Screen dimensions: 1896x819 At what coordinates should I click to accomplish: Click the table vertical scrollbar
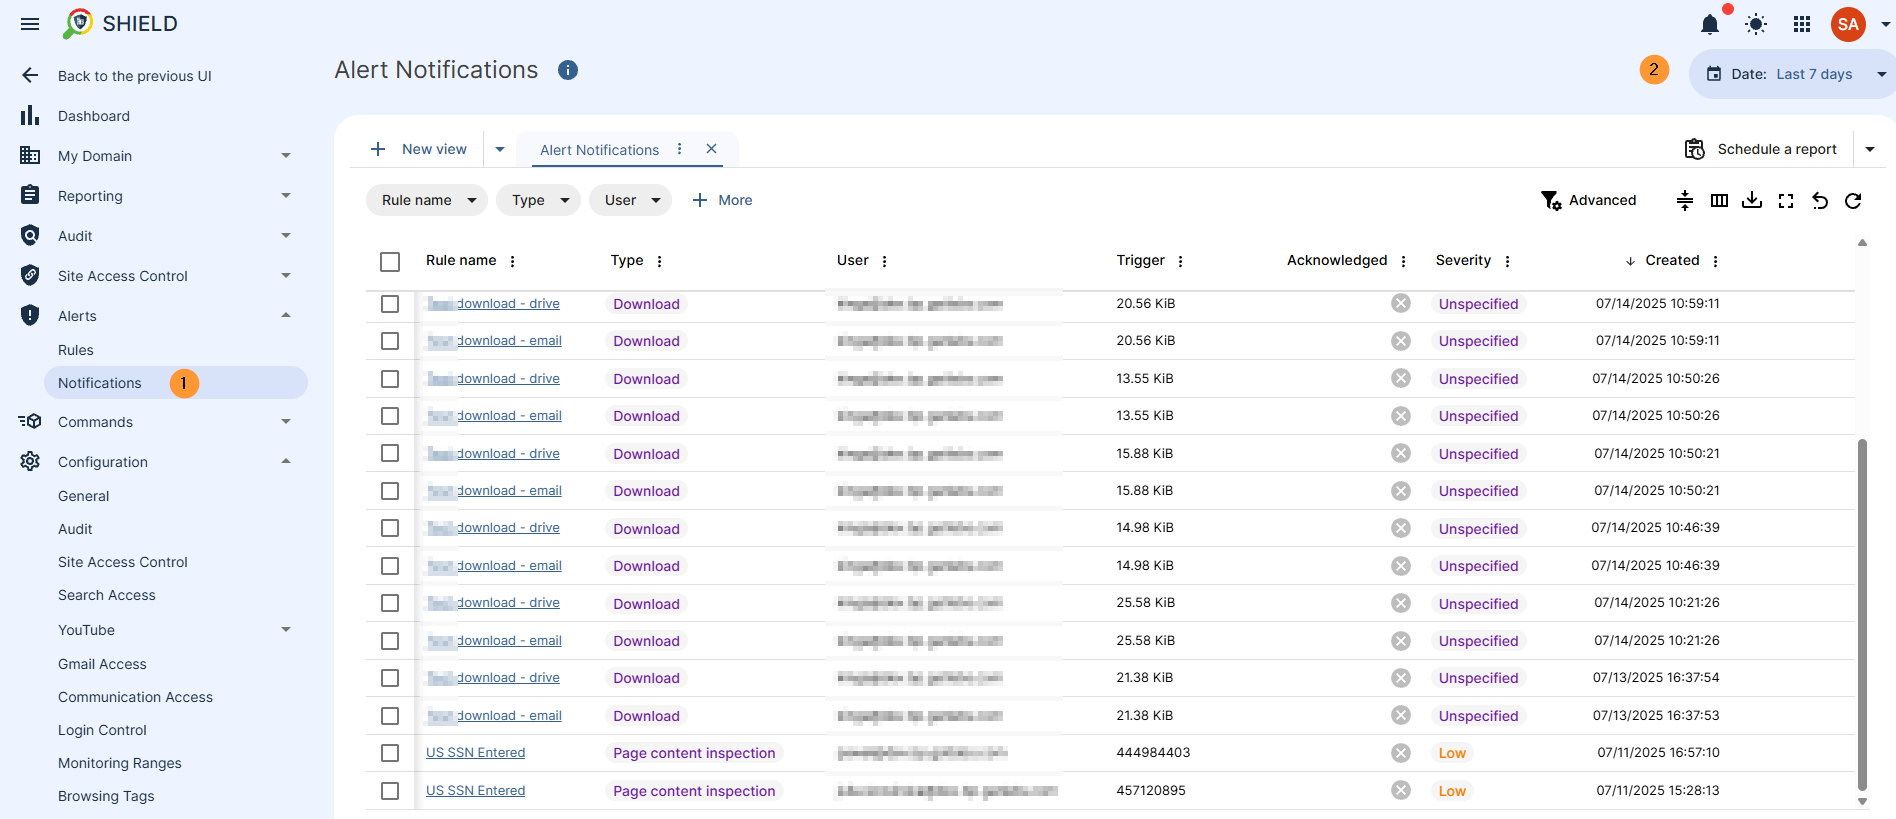click(x=1862, y=615)
